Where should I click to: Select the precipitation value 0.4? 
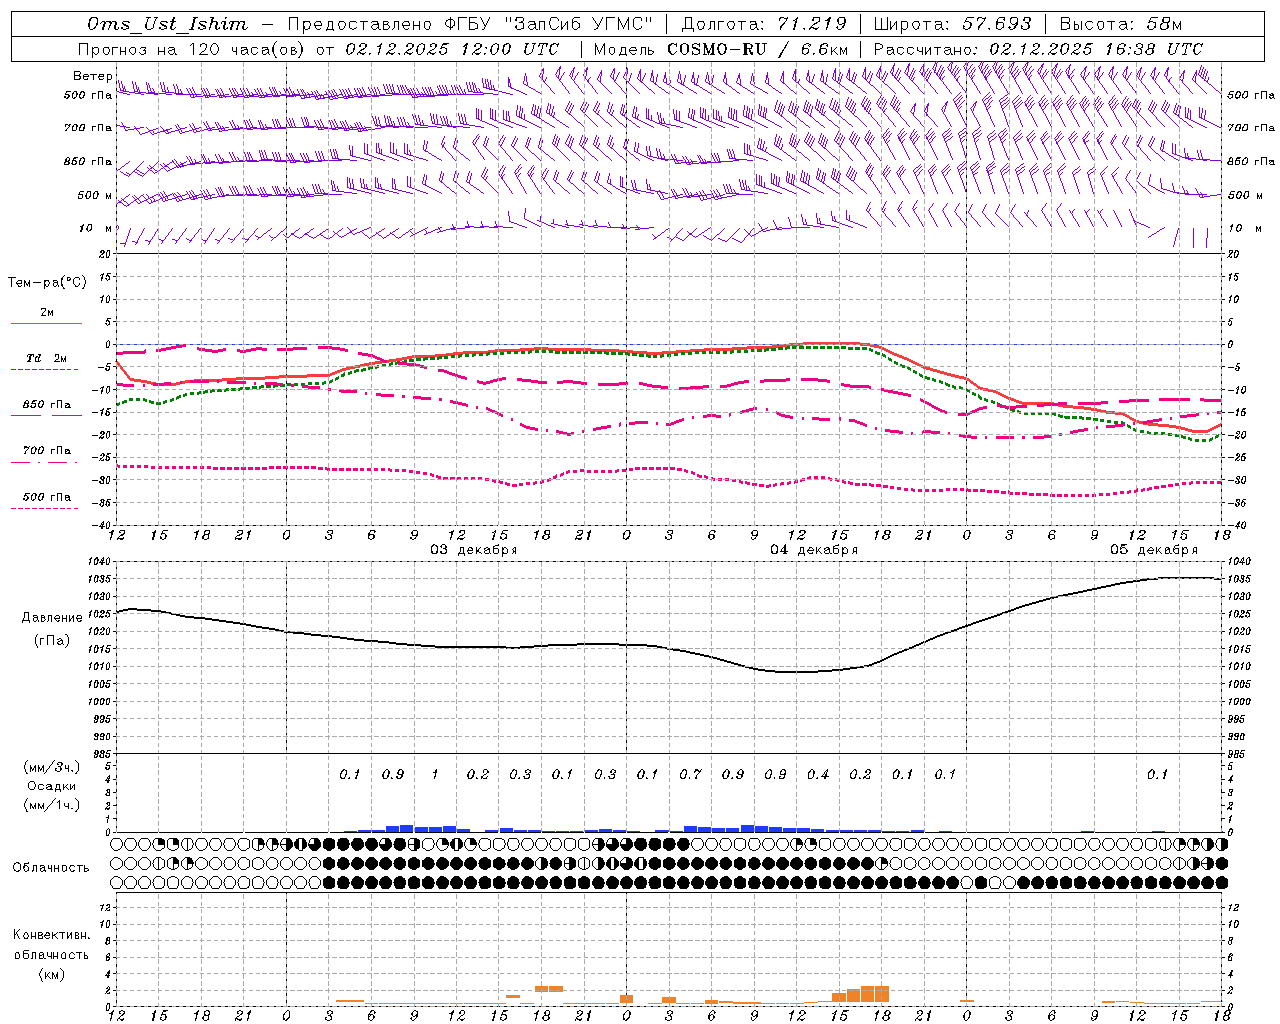point(818,775)
